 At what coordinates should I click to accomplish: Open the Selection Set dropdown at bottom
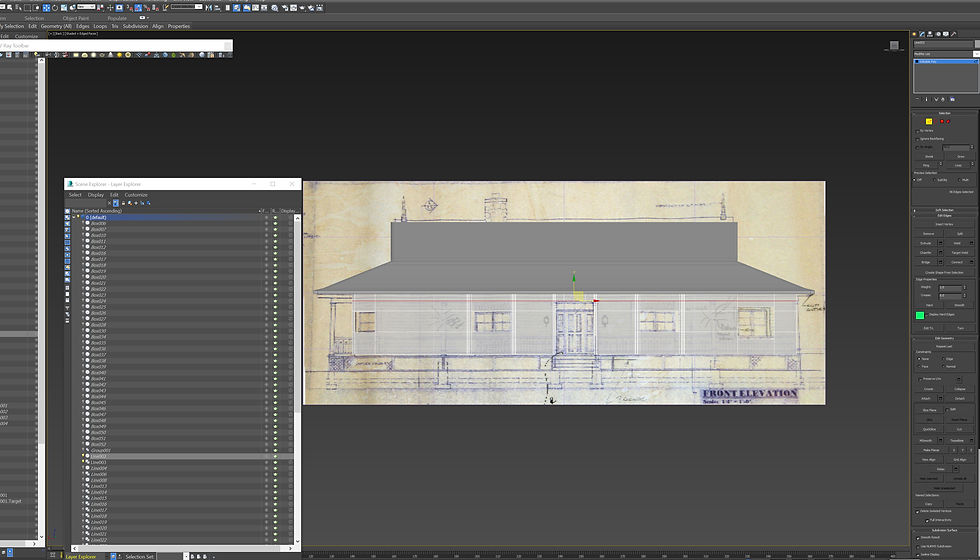pos(186,556)
